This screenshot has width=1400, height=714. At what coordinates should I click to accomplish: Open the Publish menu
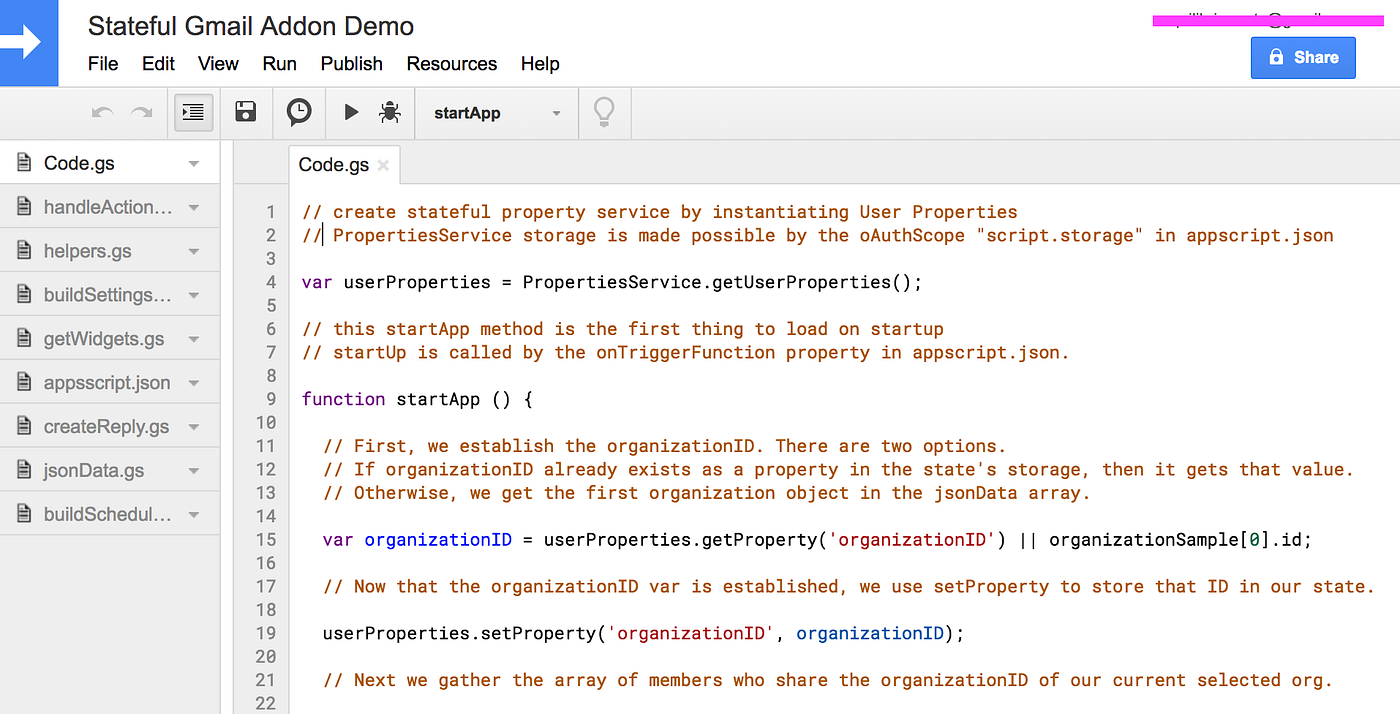pyautogui.click(x=351, y=63)
